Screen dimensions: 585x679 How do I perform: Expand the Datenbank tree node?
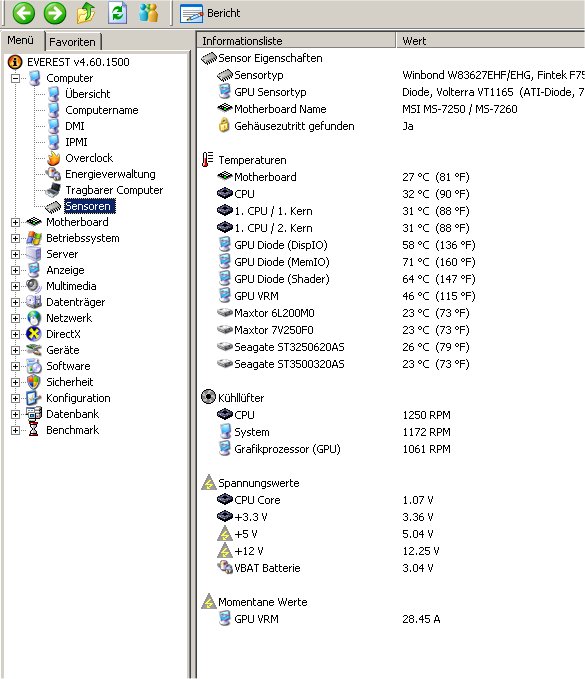coord(16,414)
